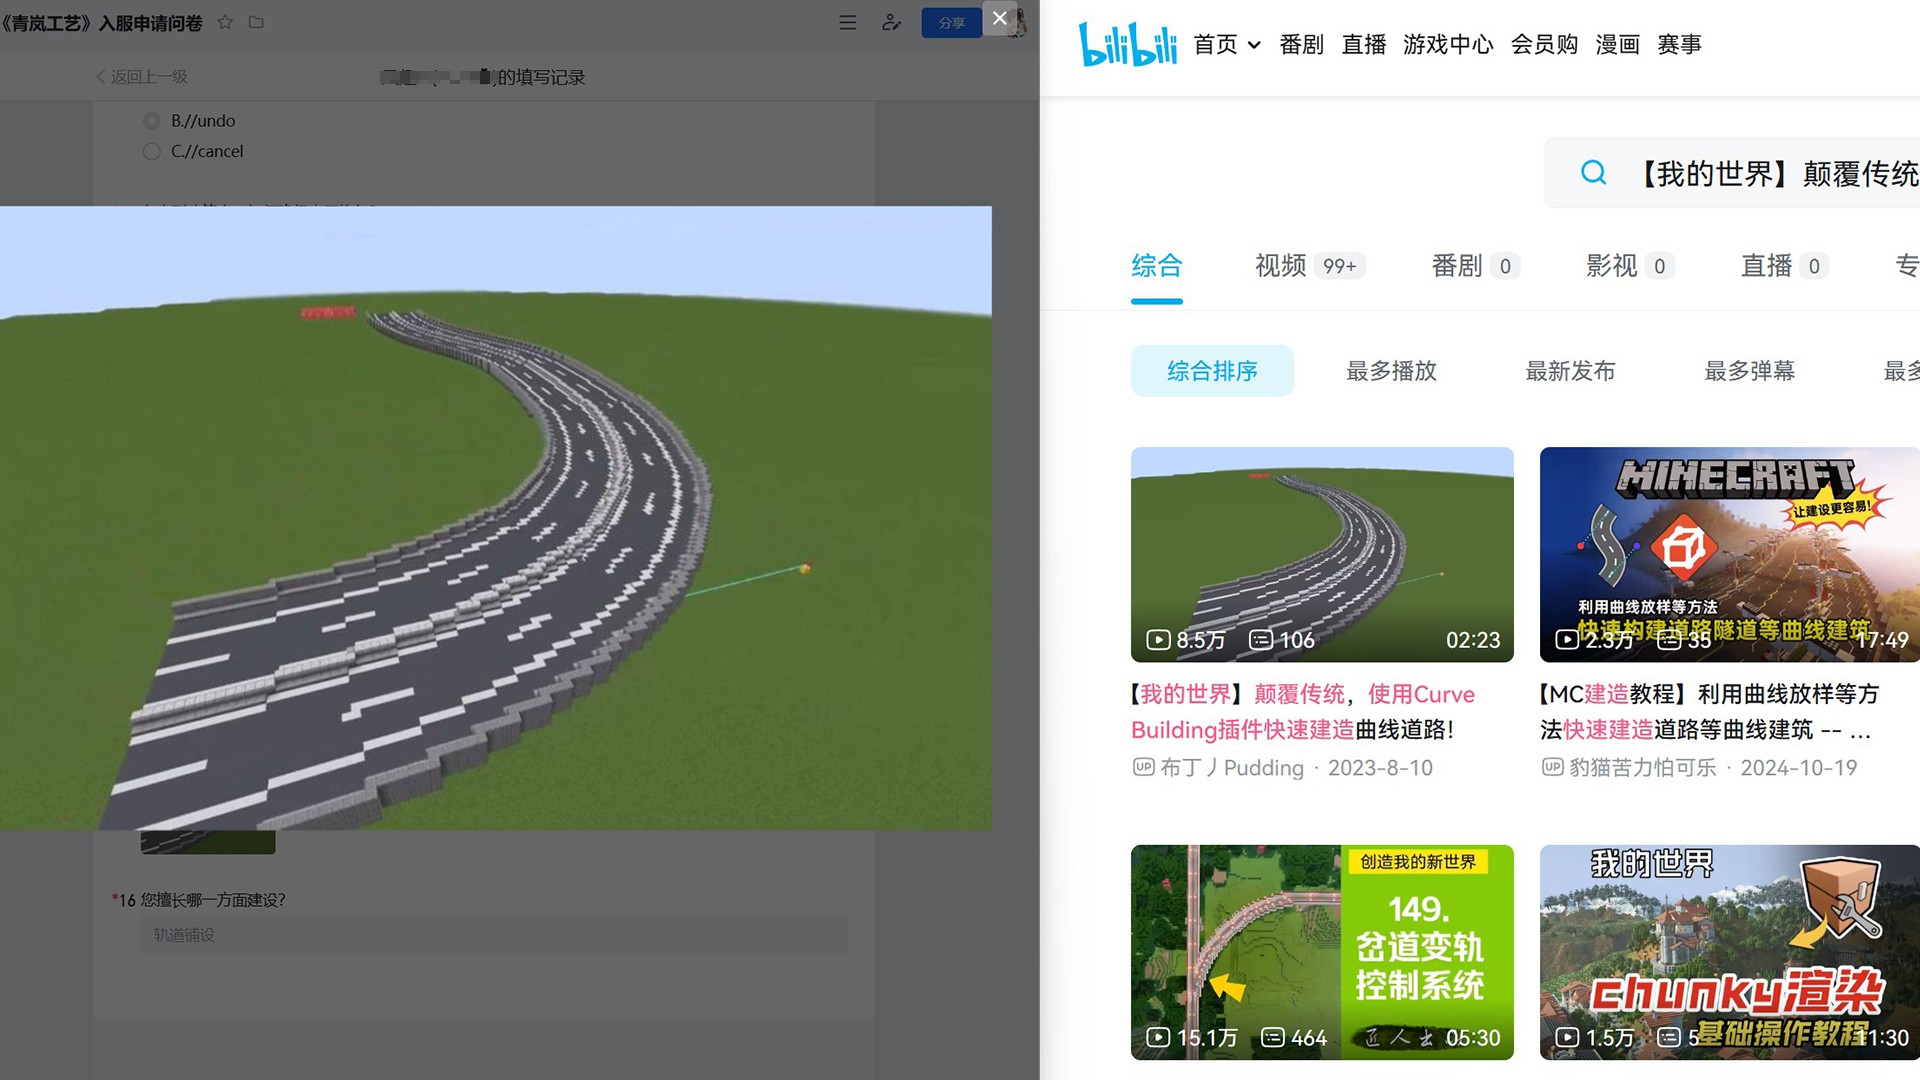Open the hamburger menu in questionnaire header

848,22
